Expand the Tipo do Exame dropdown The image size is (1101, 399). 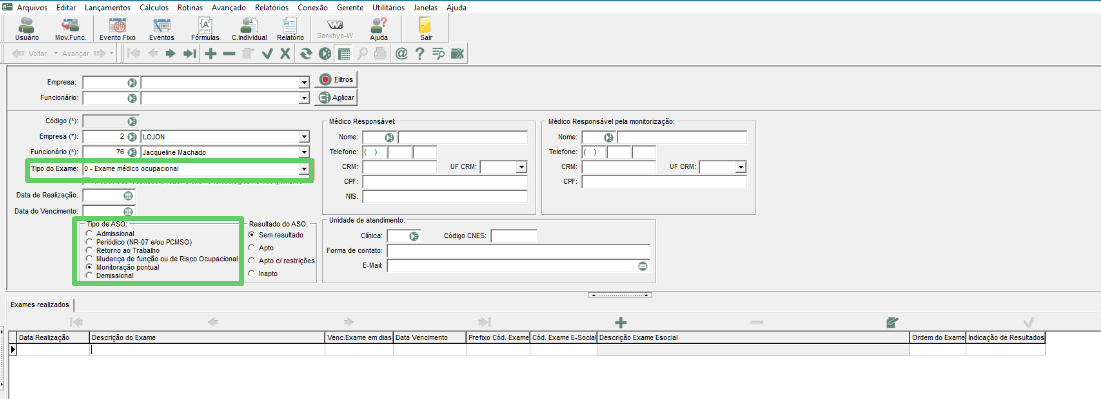pos(304,169)
